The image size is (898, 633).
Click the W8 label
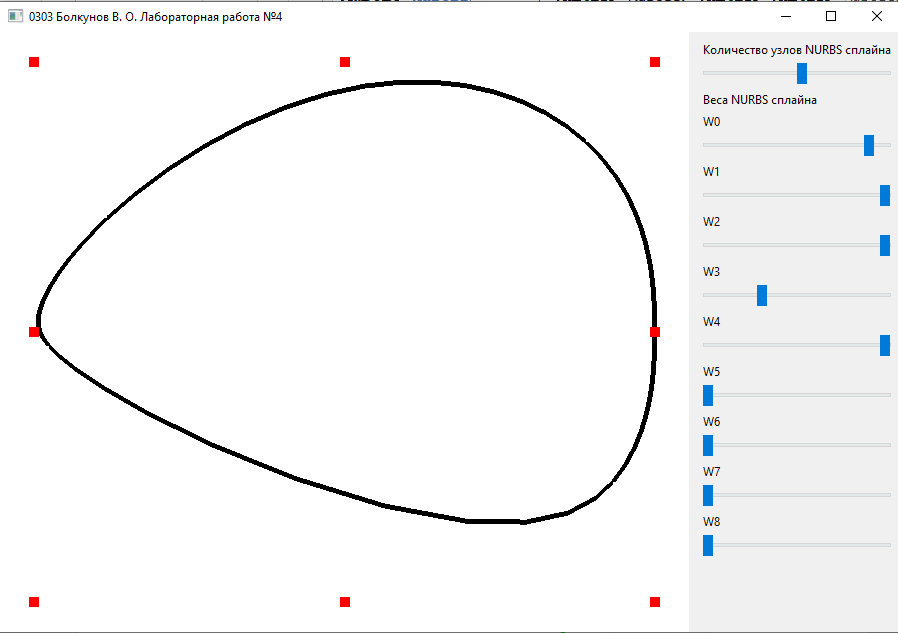tap(711, 522)
